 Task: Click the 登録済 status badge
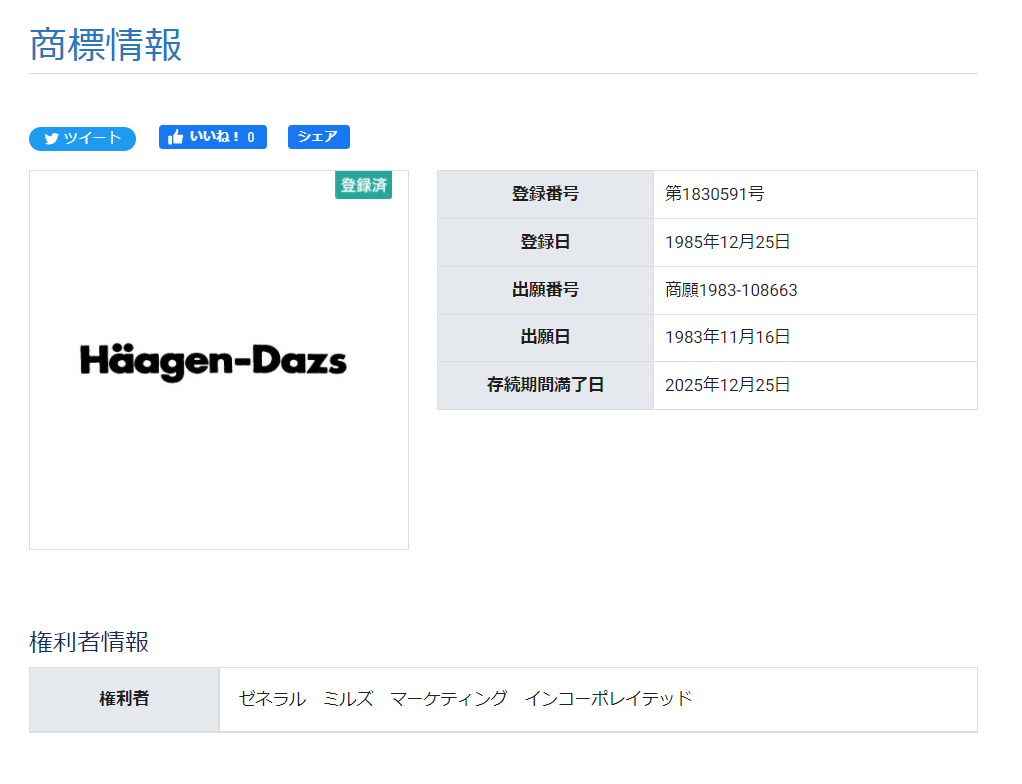(363, 185)
